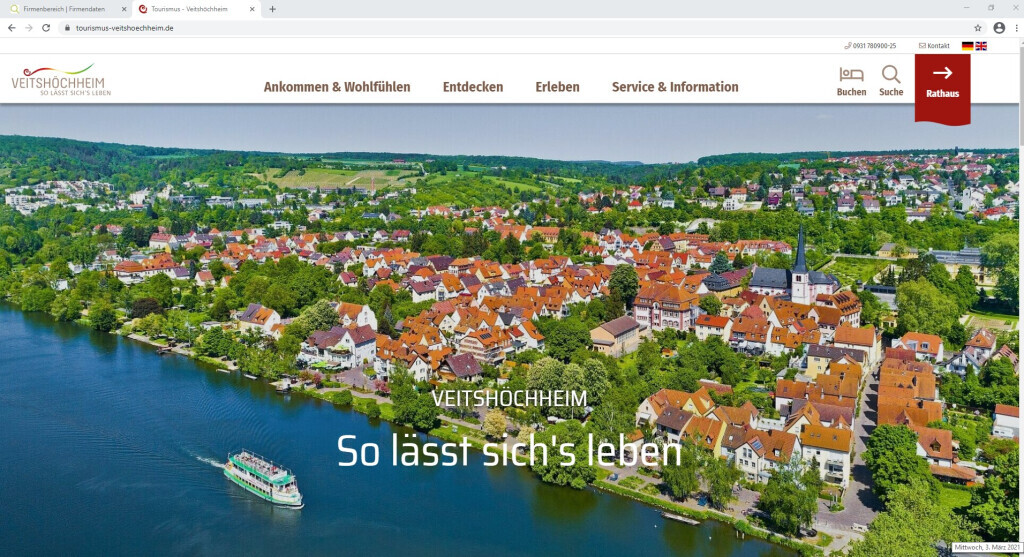Open Ankommen & Wohlfühlen menu

(337, 87)
